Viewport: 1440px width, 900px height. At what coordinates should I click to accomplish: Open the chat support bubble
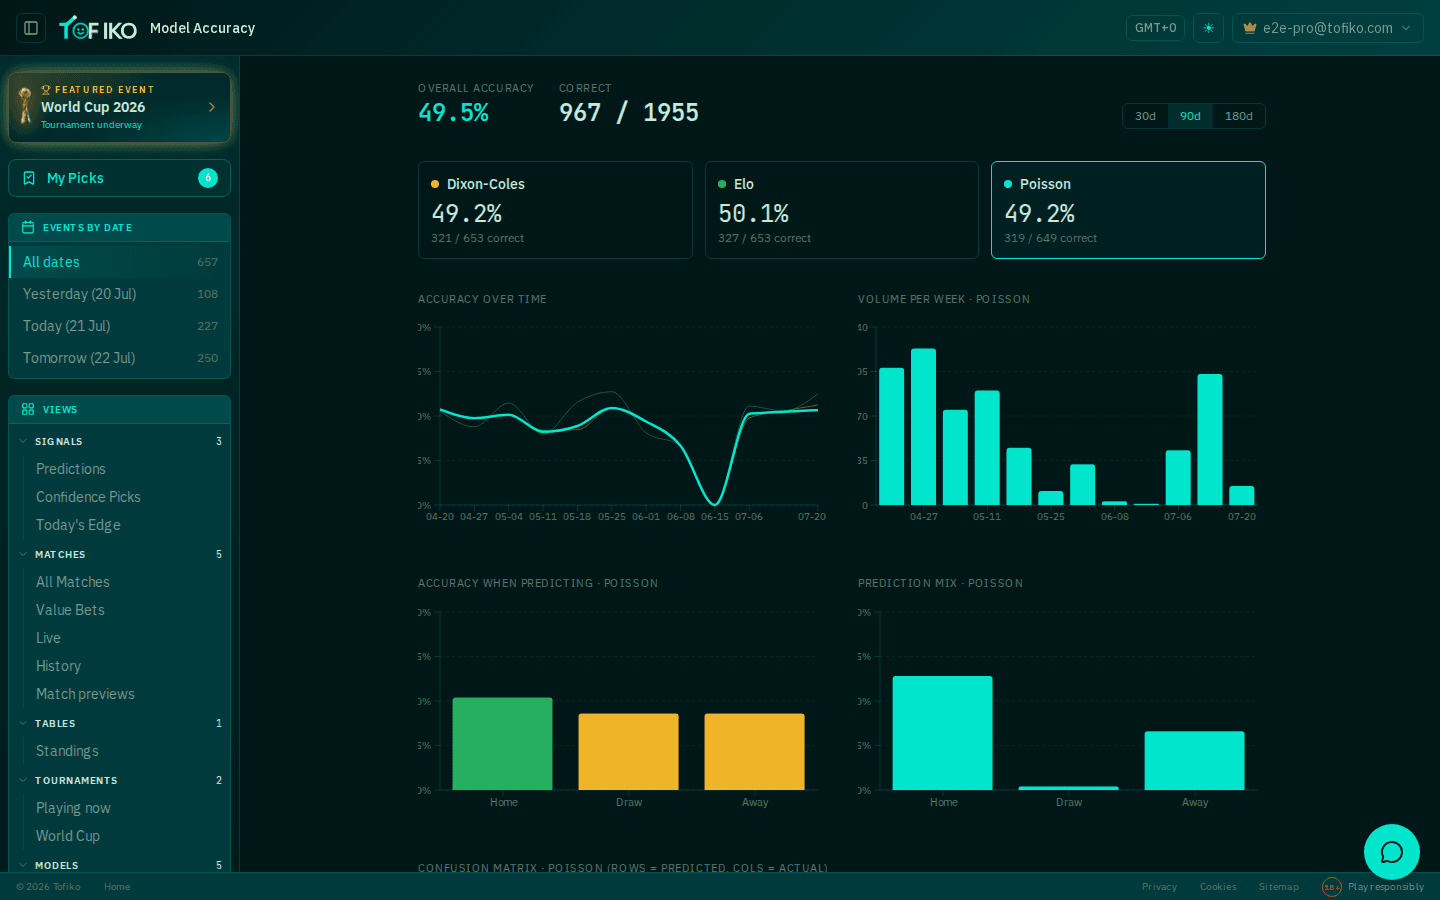(x=1391, y=852)
